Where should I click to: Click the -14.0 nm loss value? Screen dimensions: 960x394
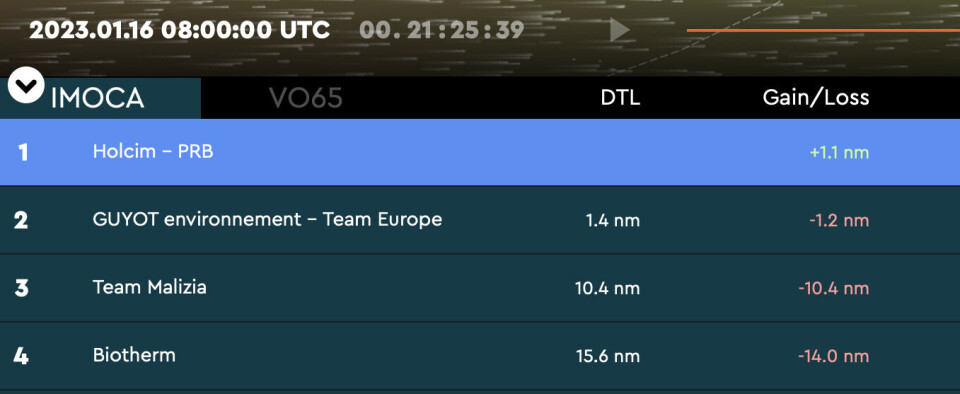coord(833,356)
